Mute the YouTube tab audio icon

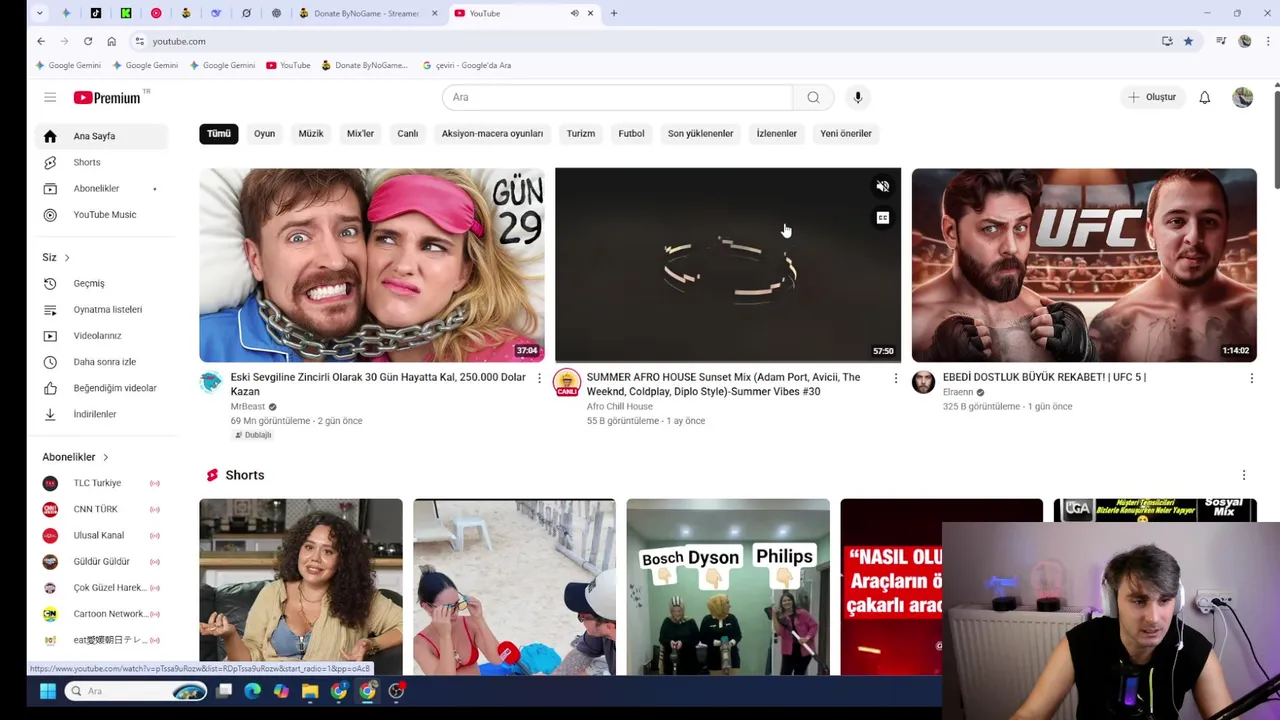point(574,13)
